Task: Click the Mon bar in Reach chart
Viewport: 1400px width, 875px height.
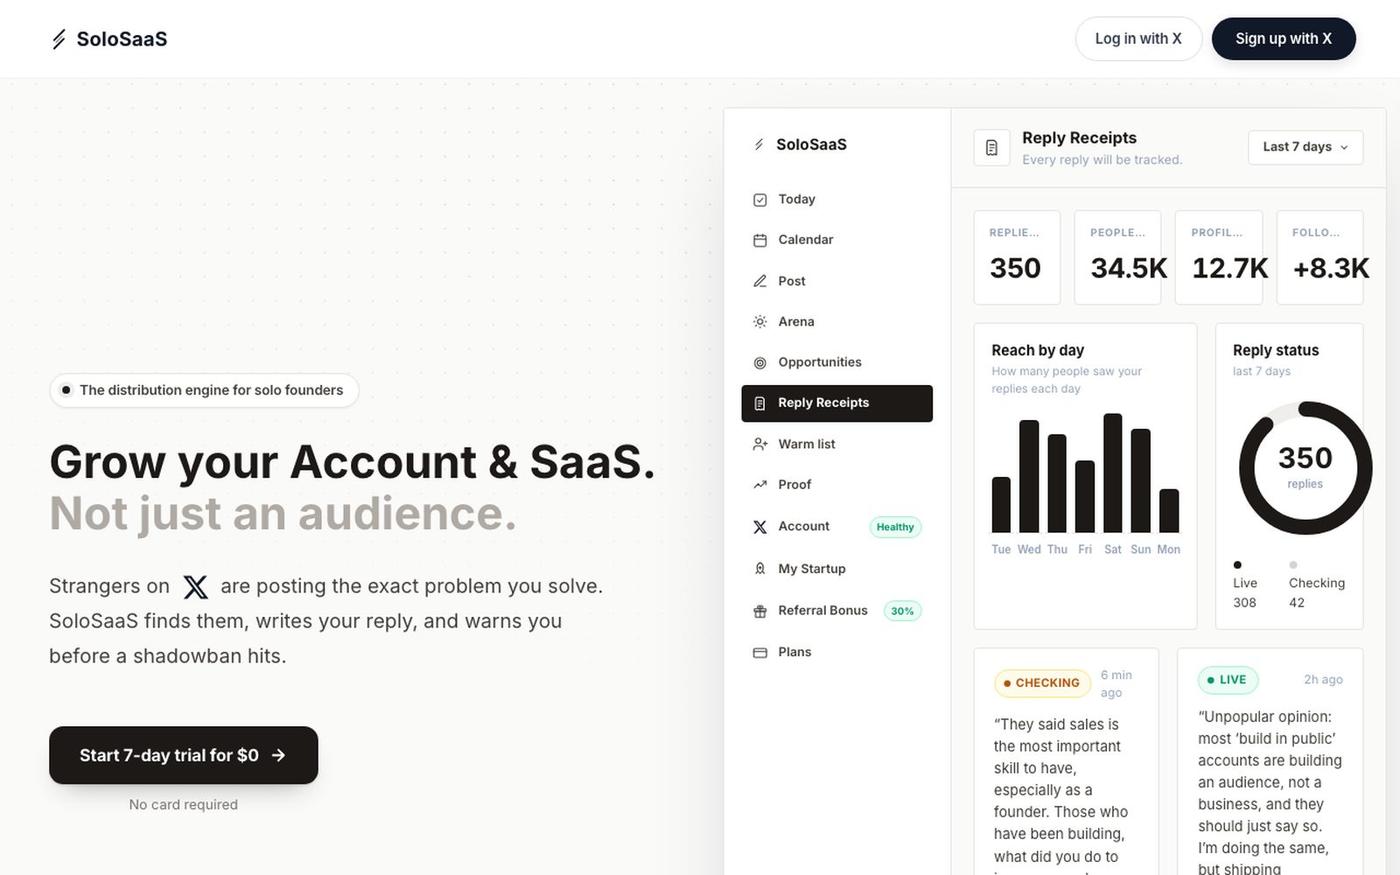Action: pos(1169,511)
